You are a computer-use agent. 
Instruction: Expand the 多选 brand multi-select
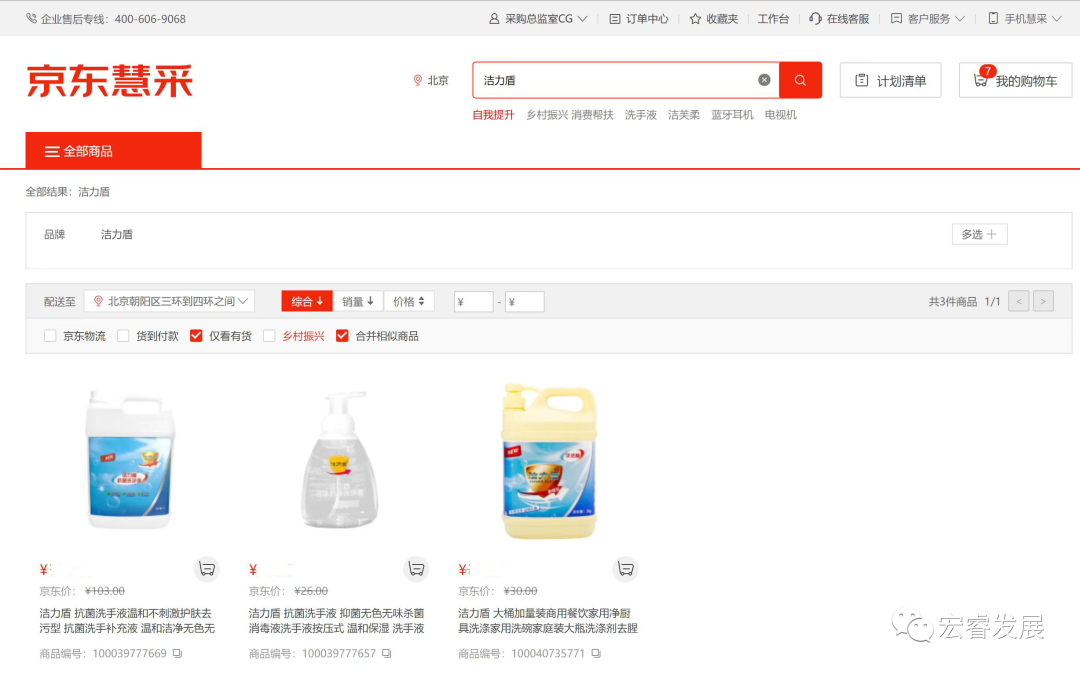click(979, 233)
